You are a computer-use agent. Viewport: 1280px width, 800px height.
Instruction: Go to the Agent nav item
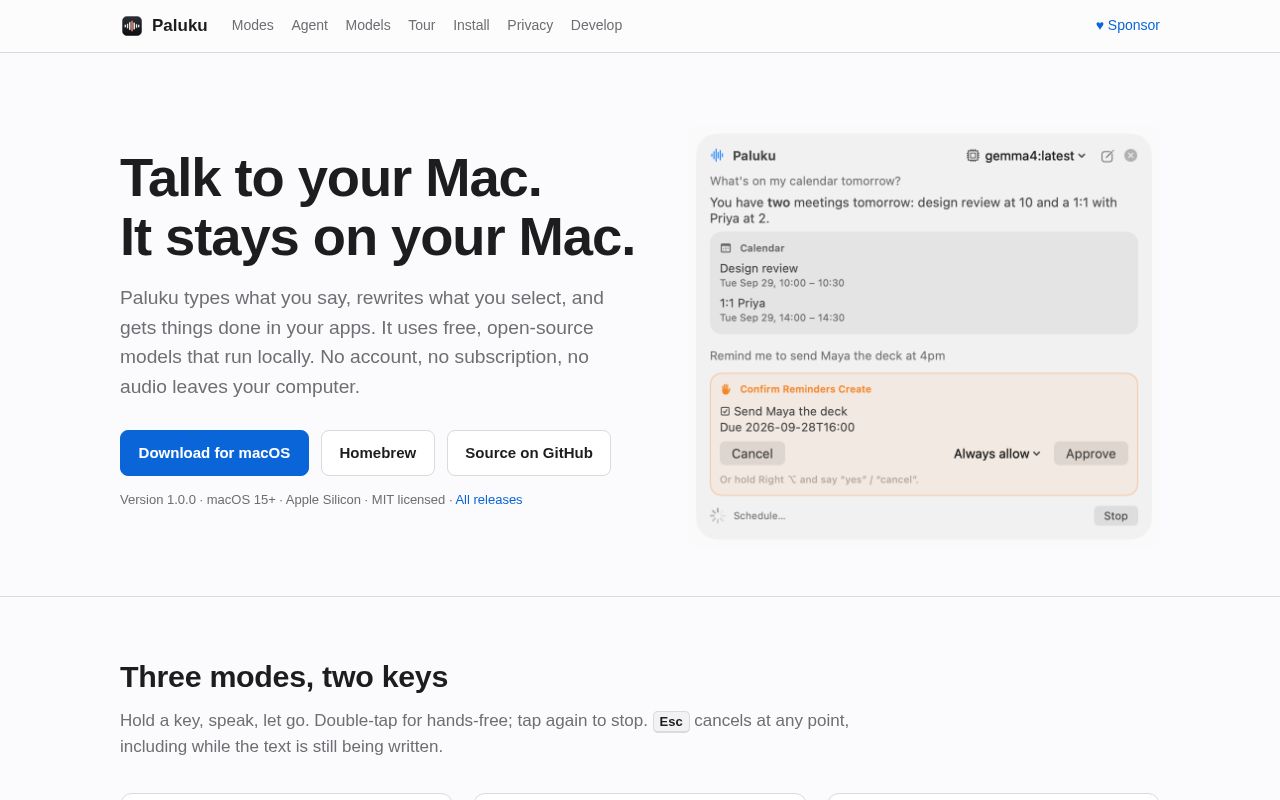[x=310, y=25]
